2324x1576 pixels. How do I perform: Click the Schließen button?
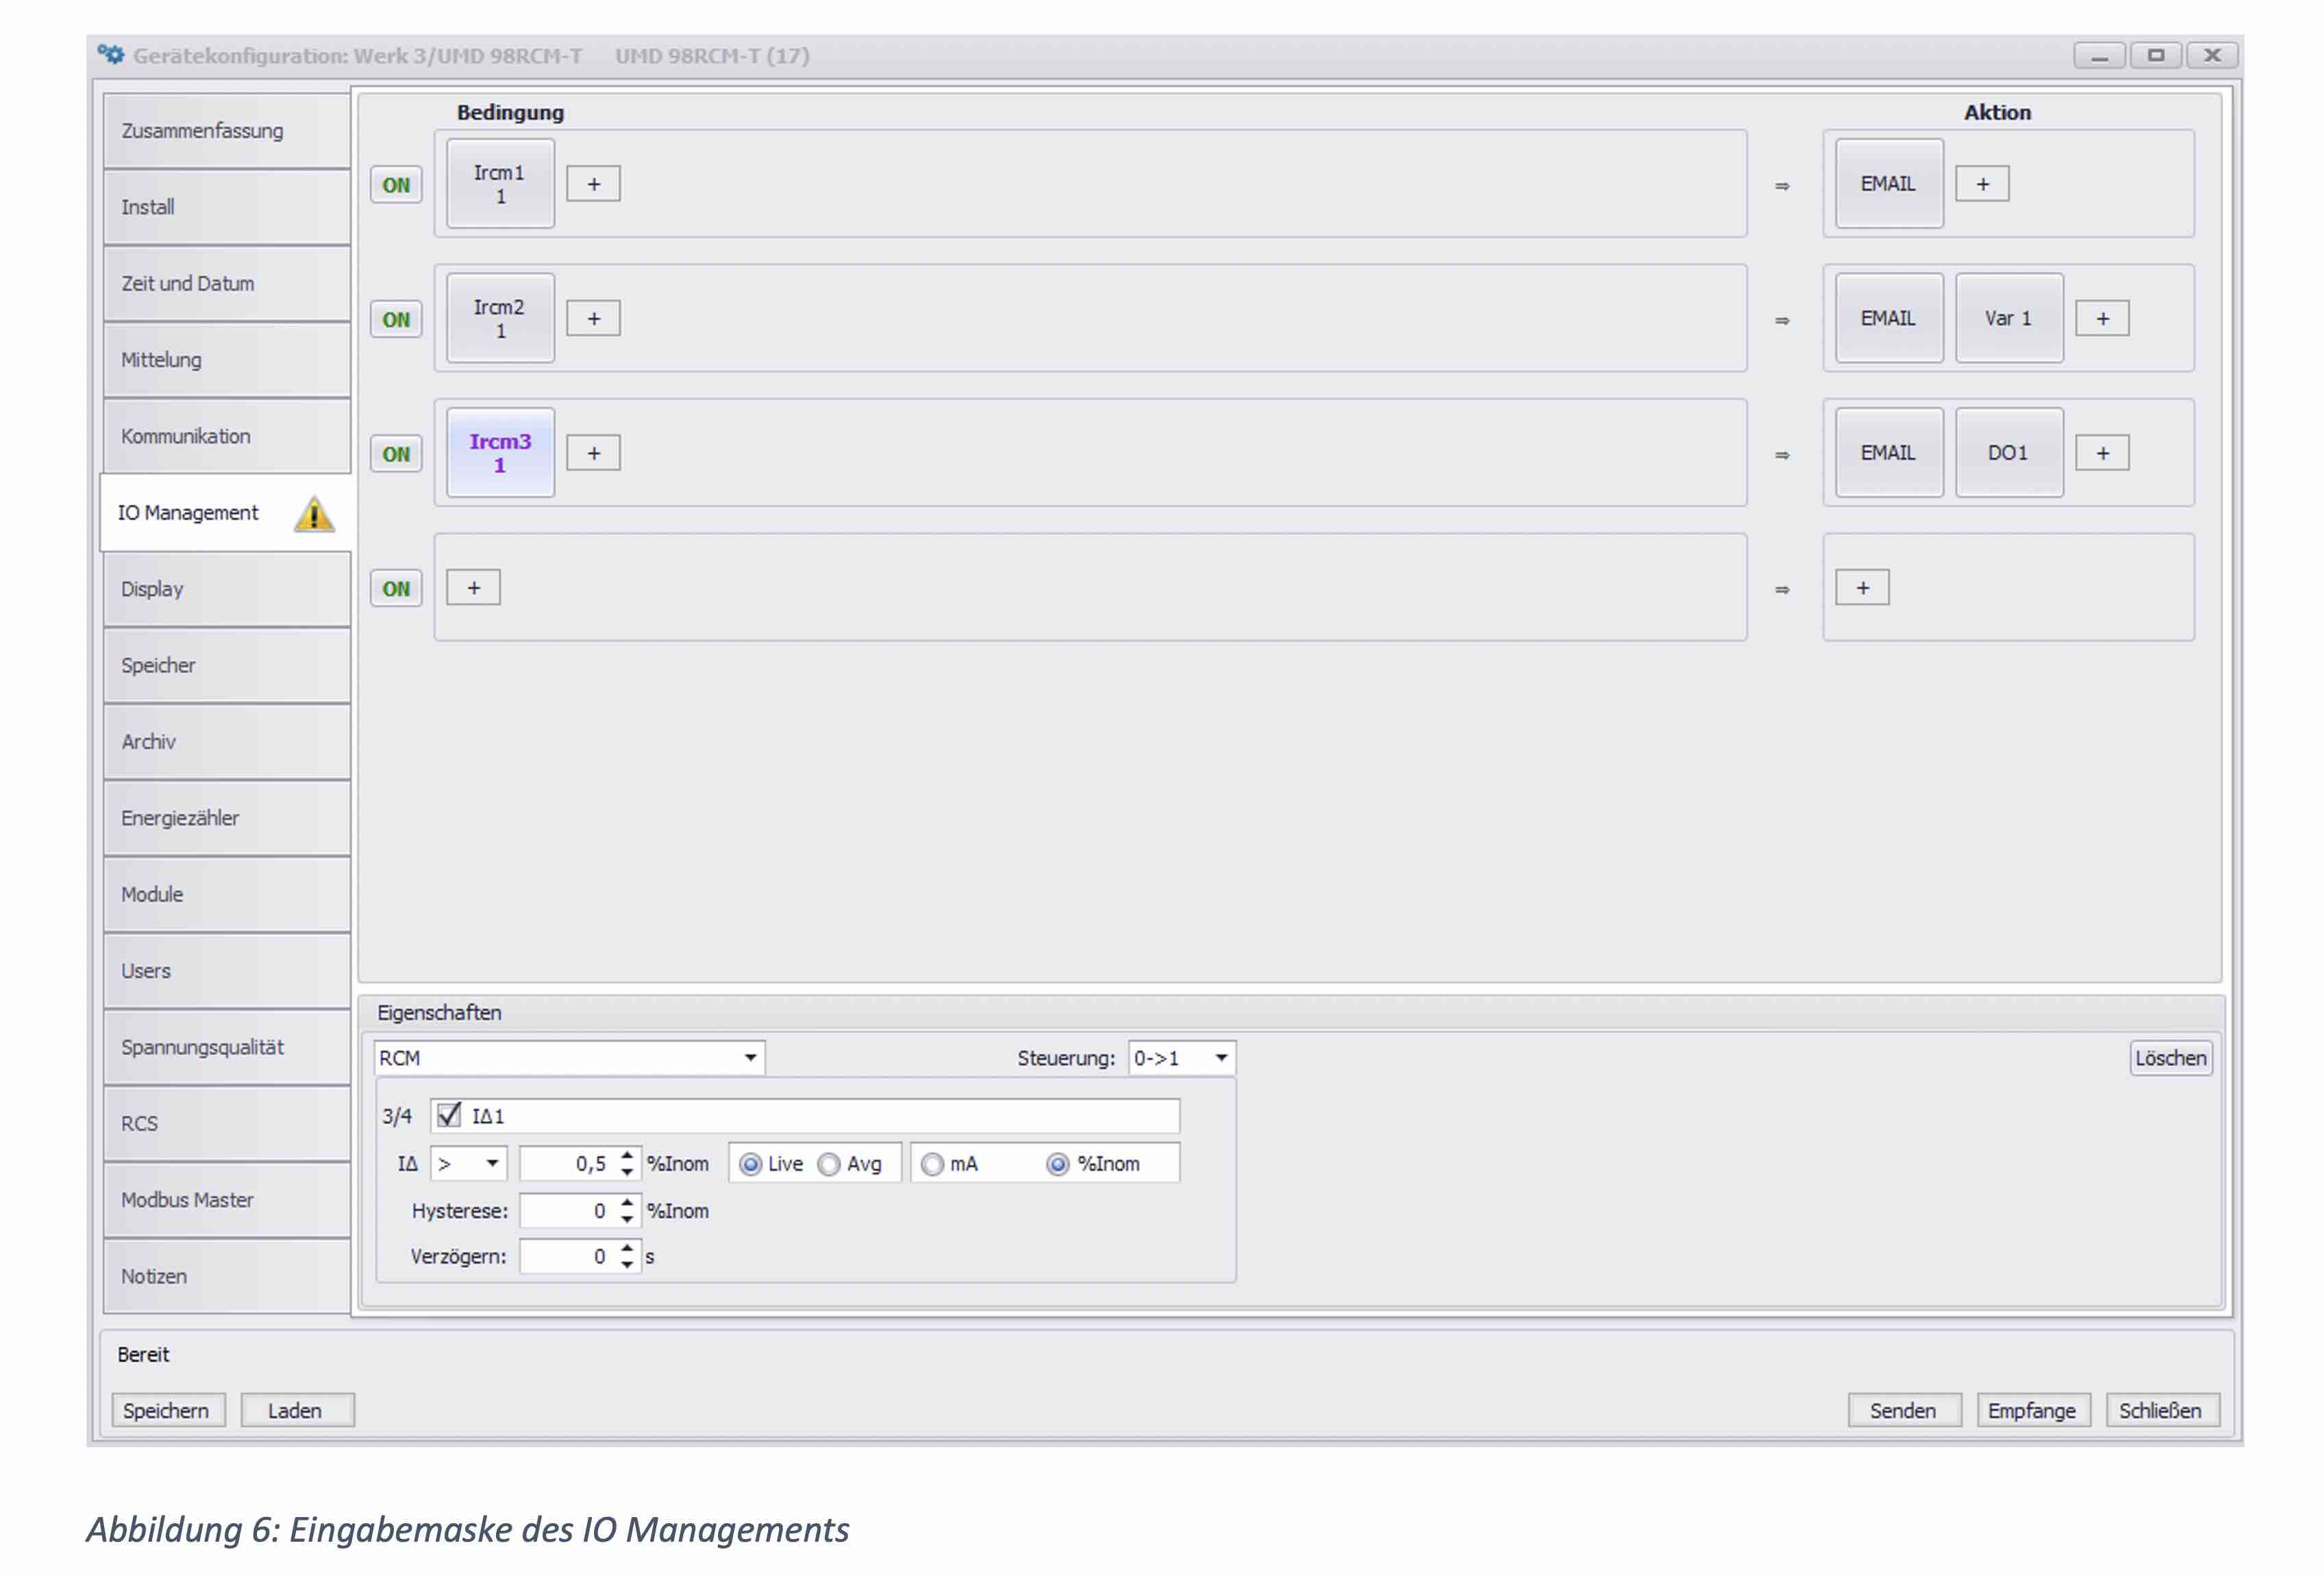(2162, 1410)
